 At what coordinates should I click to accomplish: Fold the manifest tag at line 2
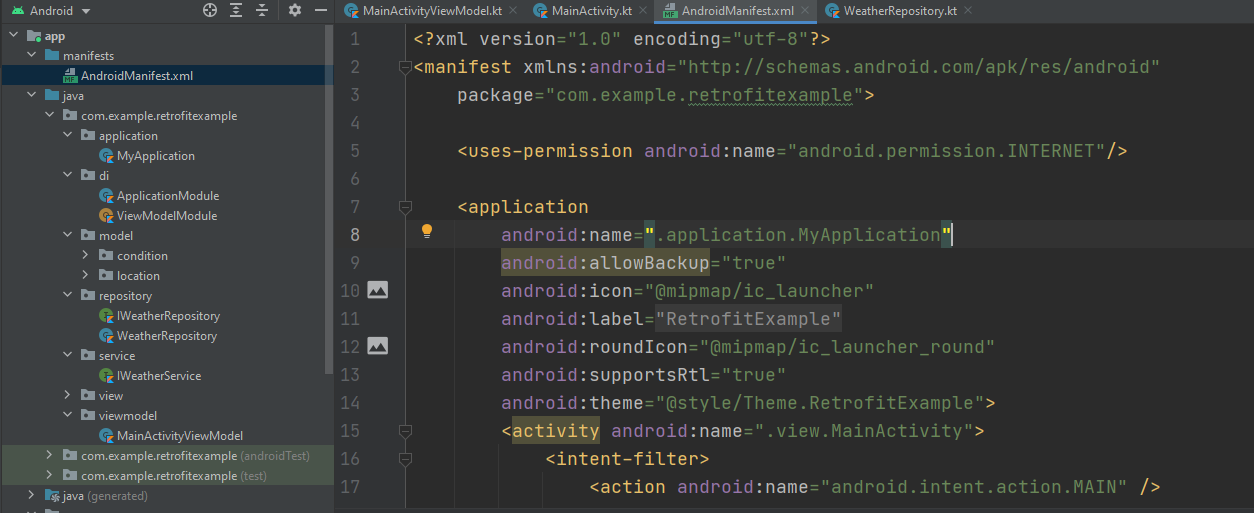click(x=405, y=67)
